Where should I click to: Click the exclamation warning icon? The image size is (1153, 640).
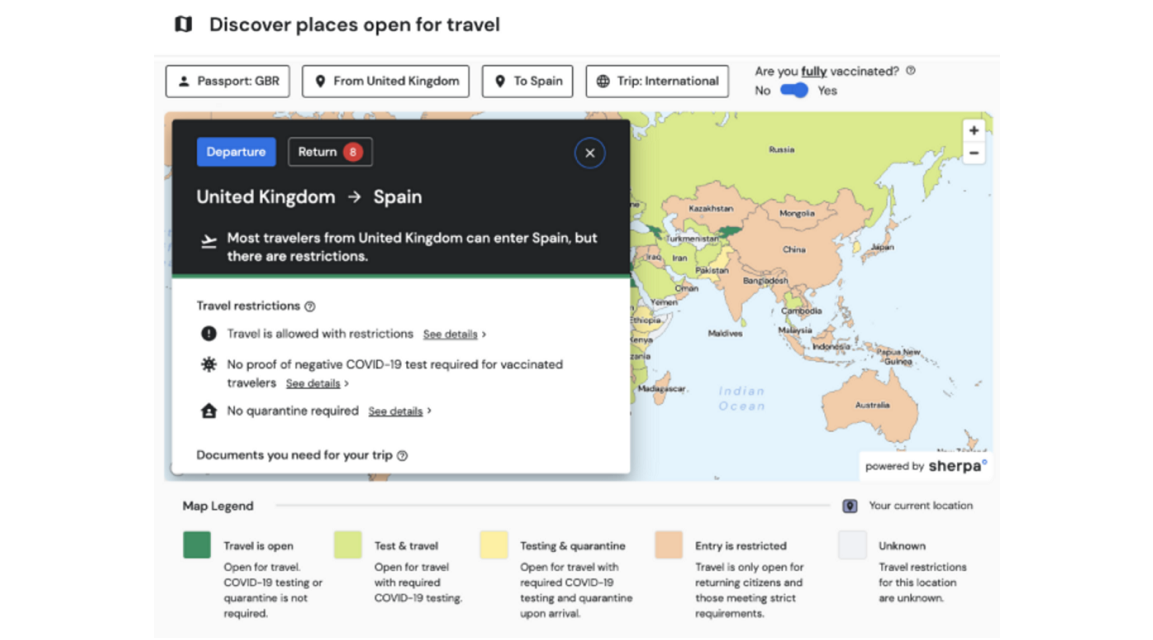[x=209, y=333]
